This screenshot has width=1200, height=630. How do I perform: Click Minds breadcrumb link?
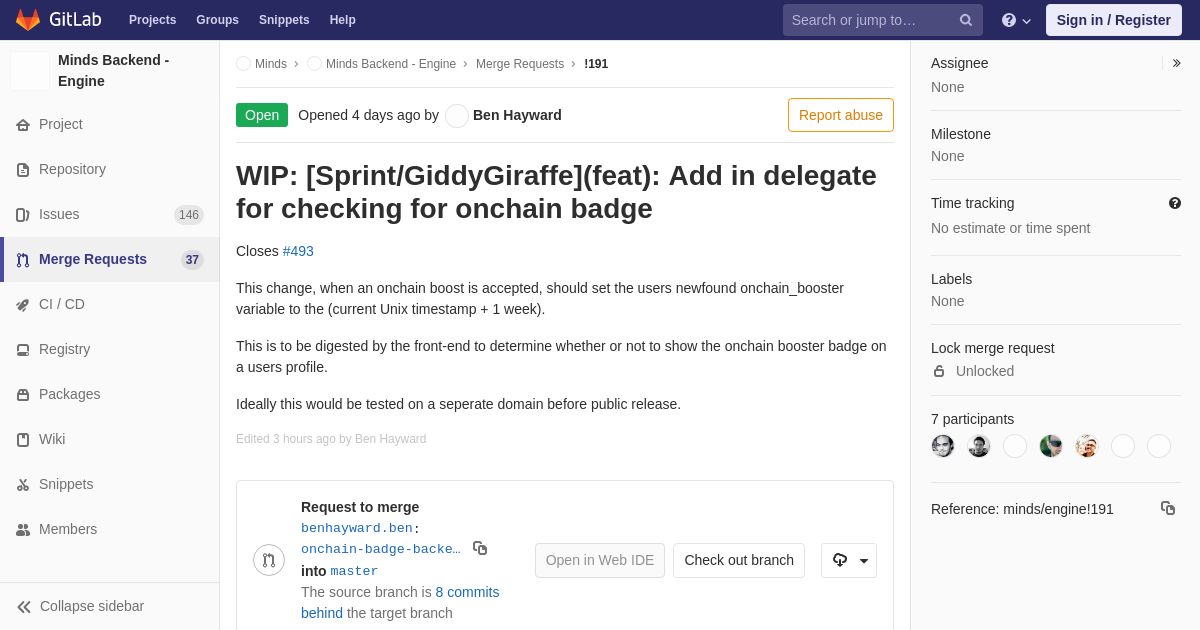[x=271, y=64]
